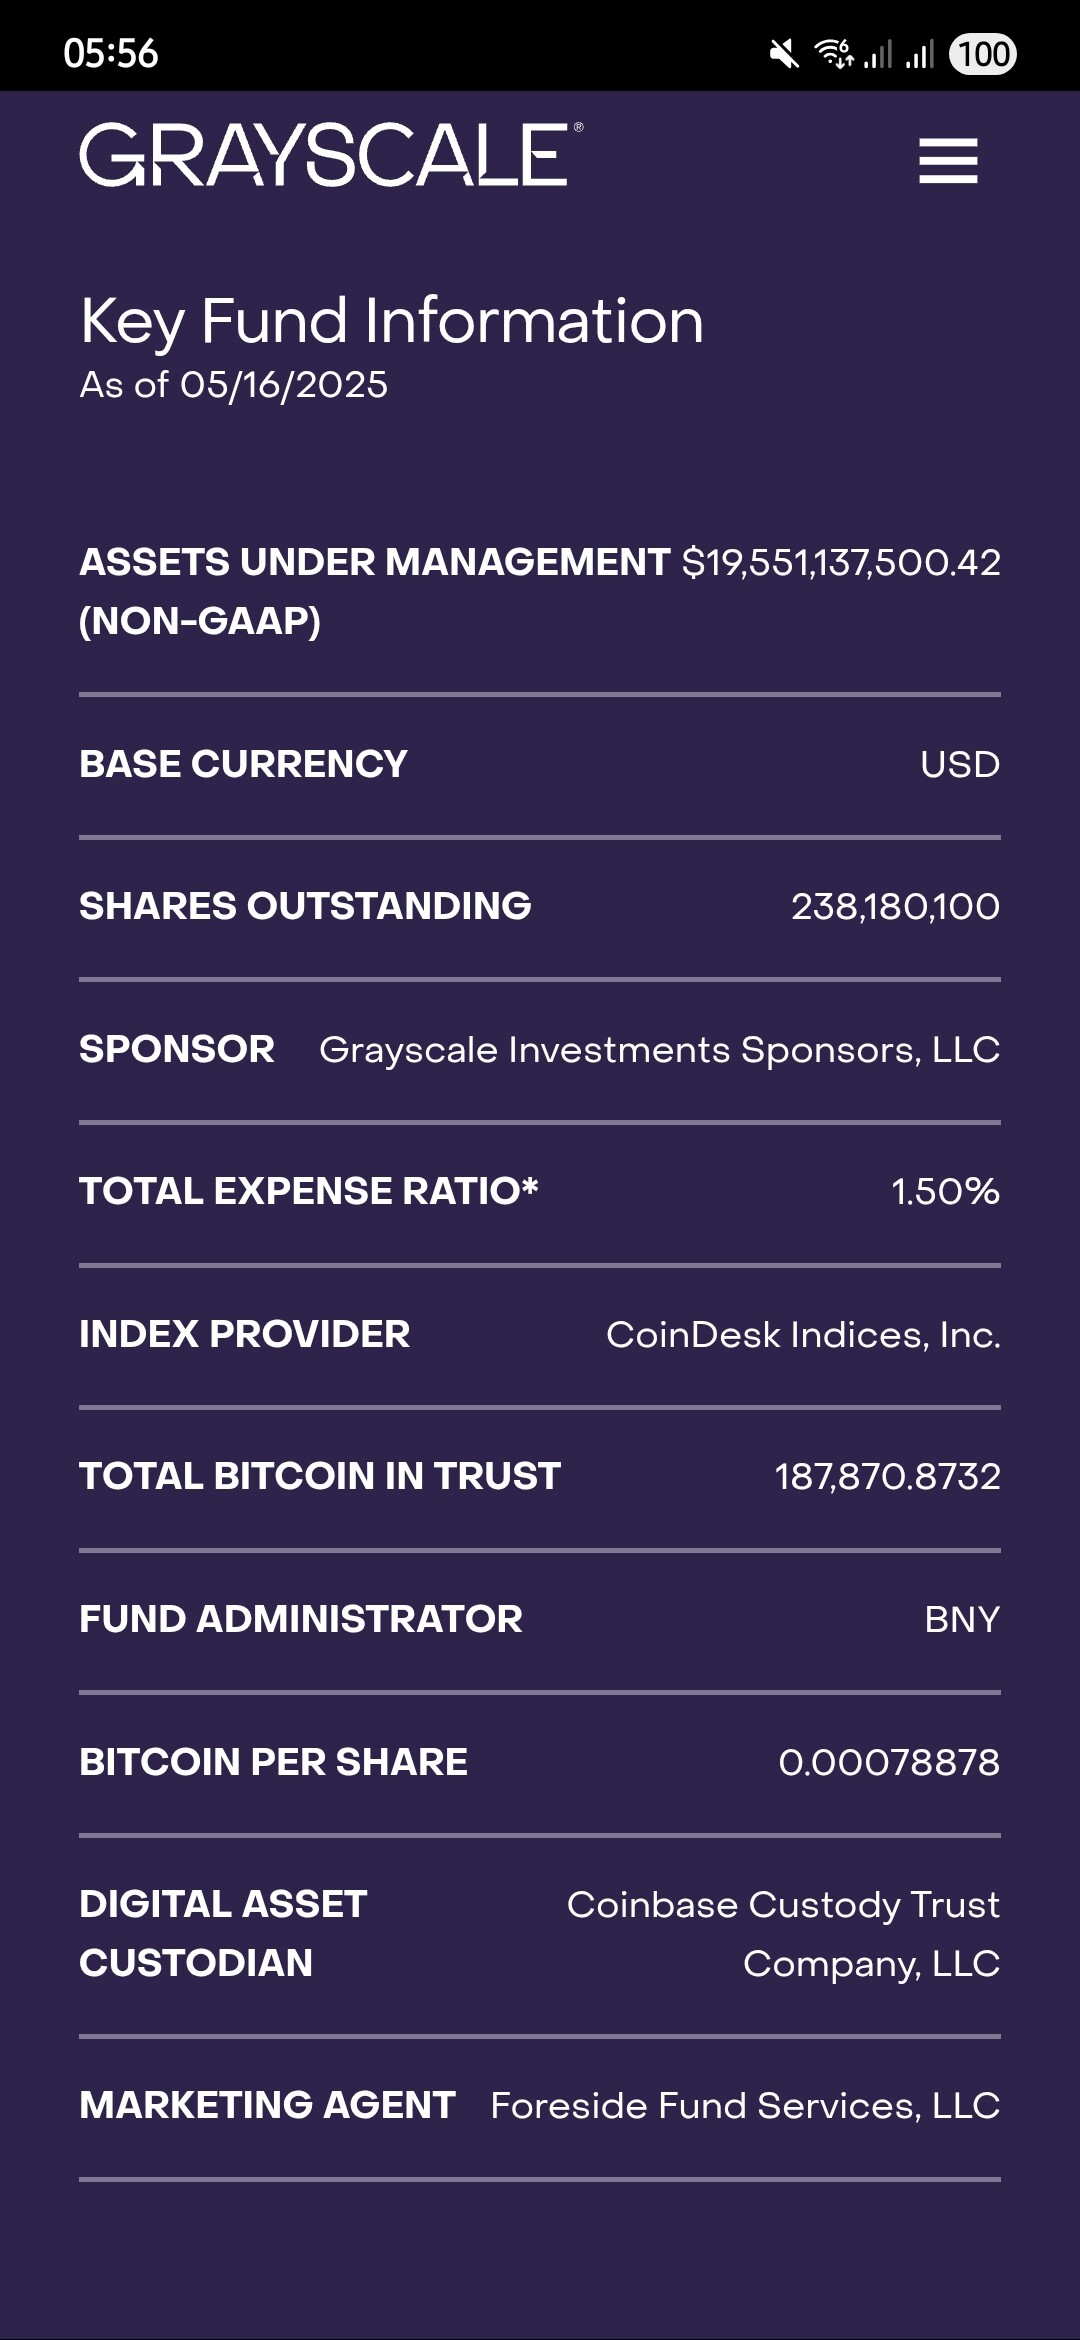Tap the second cellular signal icon
1080x2340 pixels.
click(x=920, y=54)
